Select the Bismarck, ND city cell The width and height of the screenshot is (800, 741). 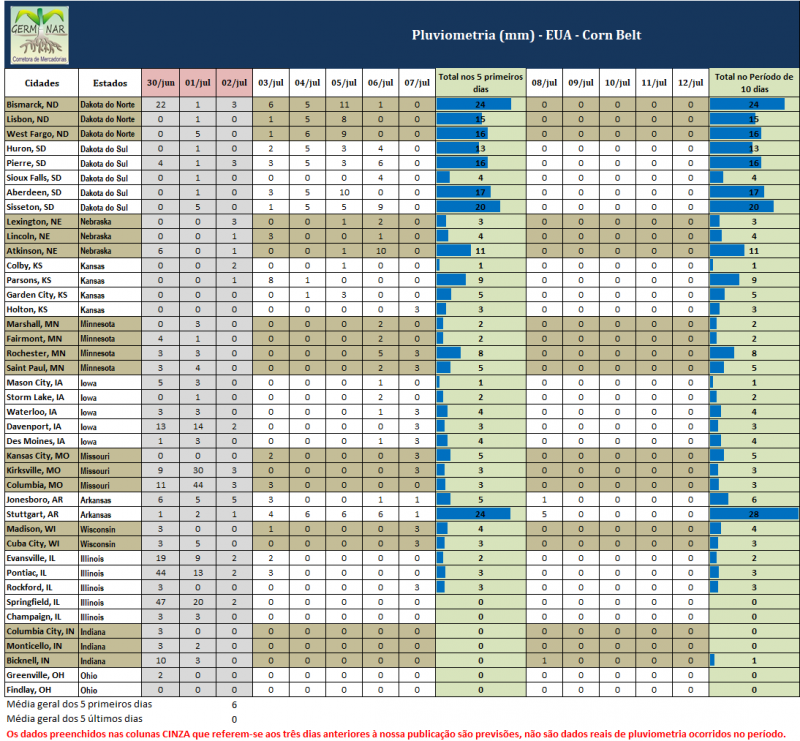click(x=41, y=104)
